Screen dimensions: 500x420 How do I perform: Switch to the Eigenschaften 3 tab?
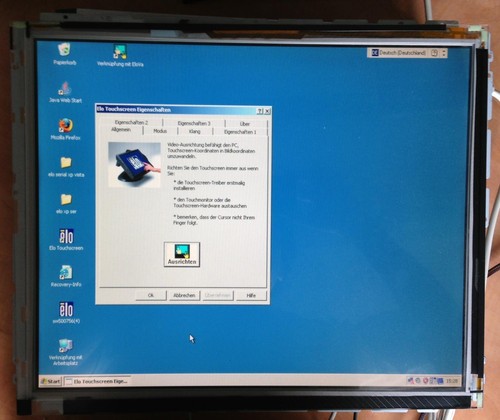(194, 123)
